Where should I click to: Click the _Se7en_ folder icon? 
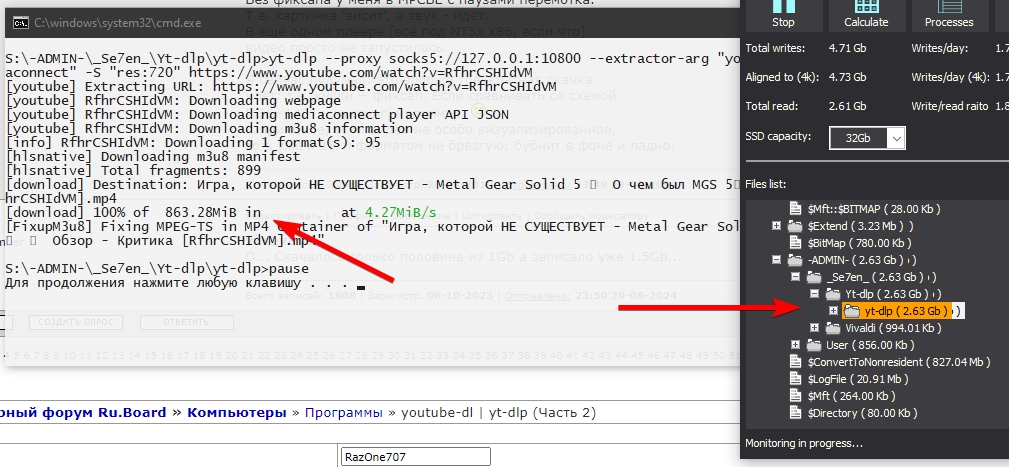[815, 277]
